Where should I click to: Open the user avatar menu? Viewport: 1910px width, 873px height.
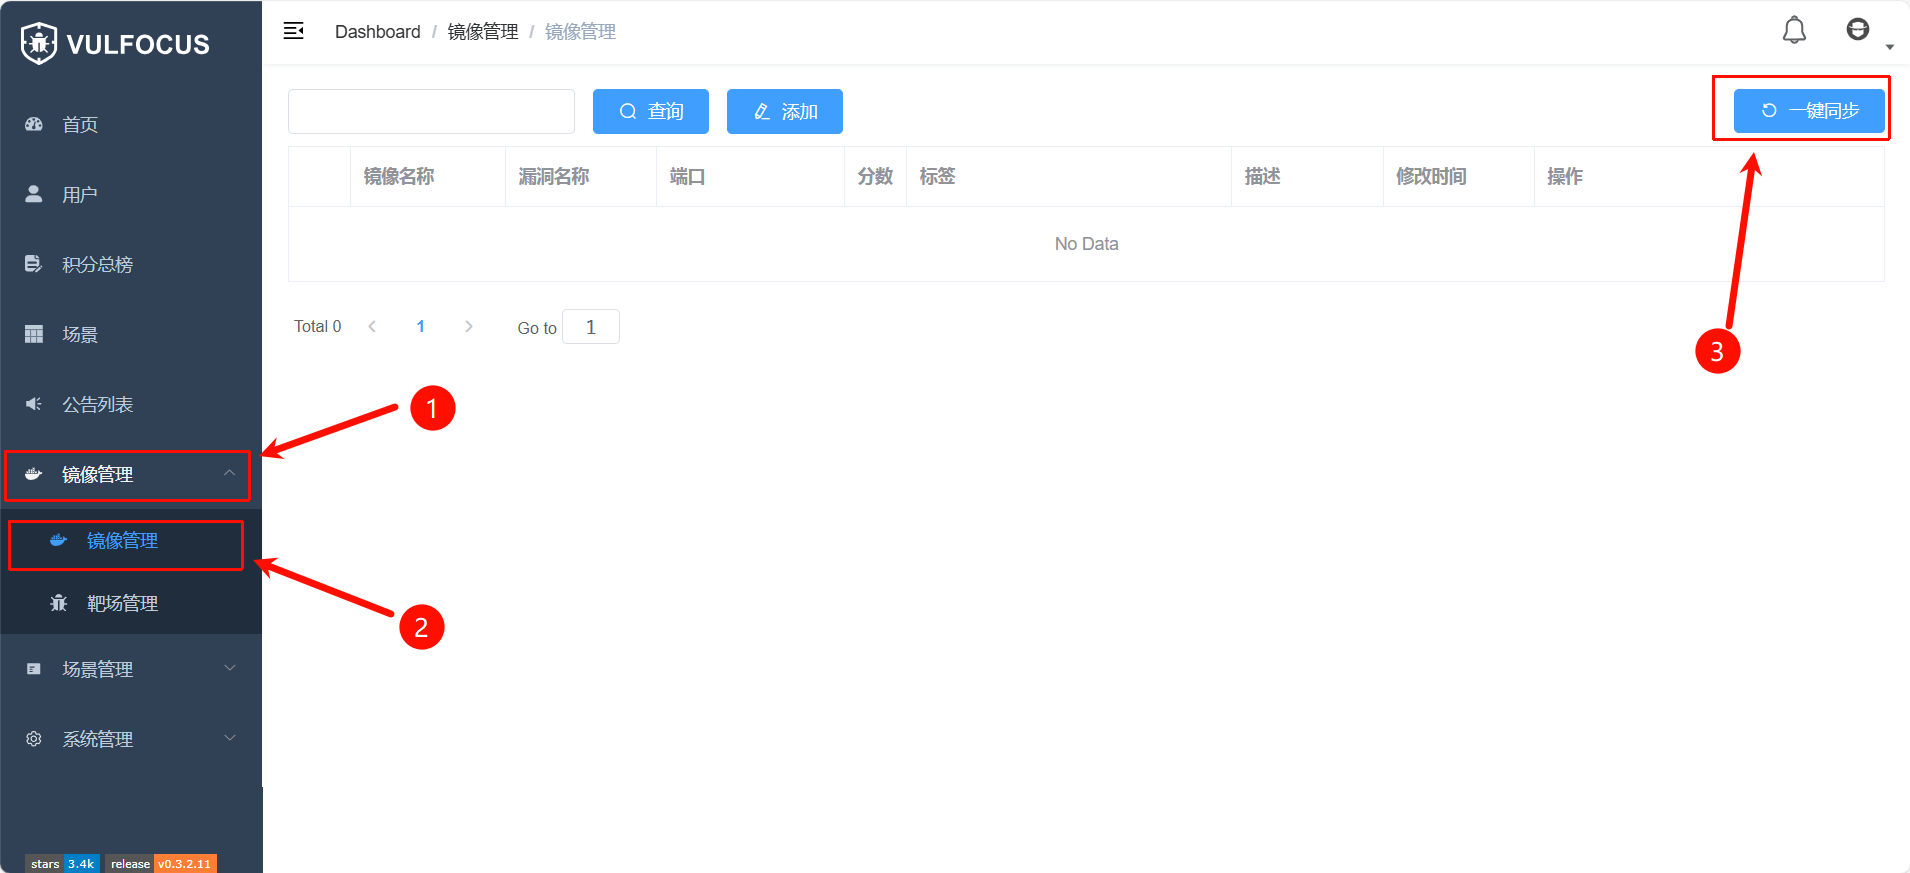pos(1857,30)
